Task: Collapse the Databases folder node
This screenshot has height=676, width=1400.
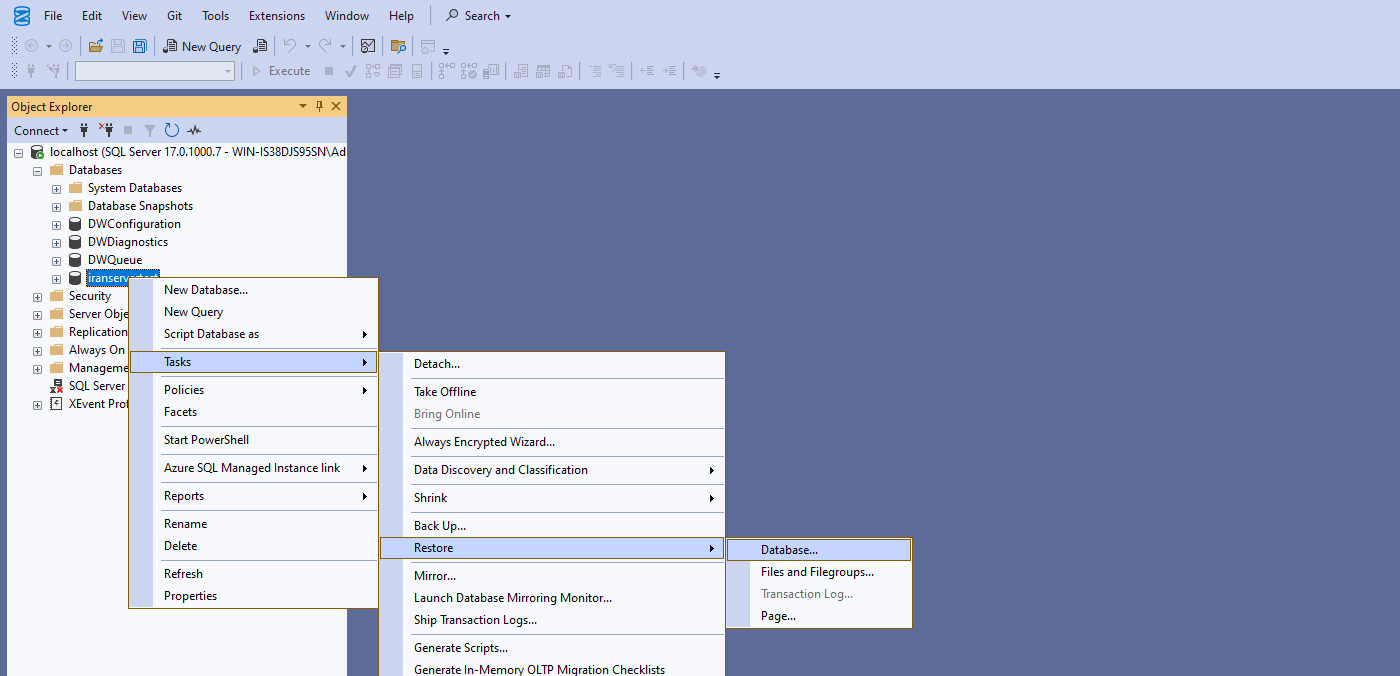Action: [x=38, y=170]
